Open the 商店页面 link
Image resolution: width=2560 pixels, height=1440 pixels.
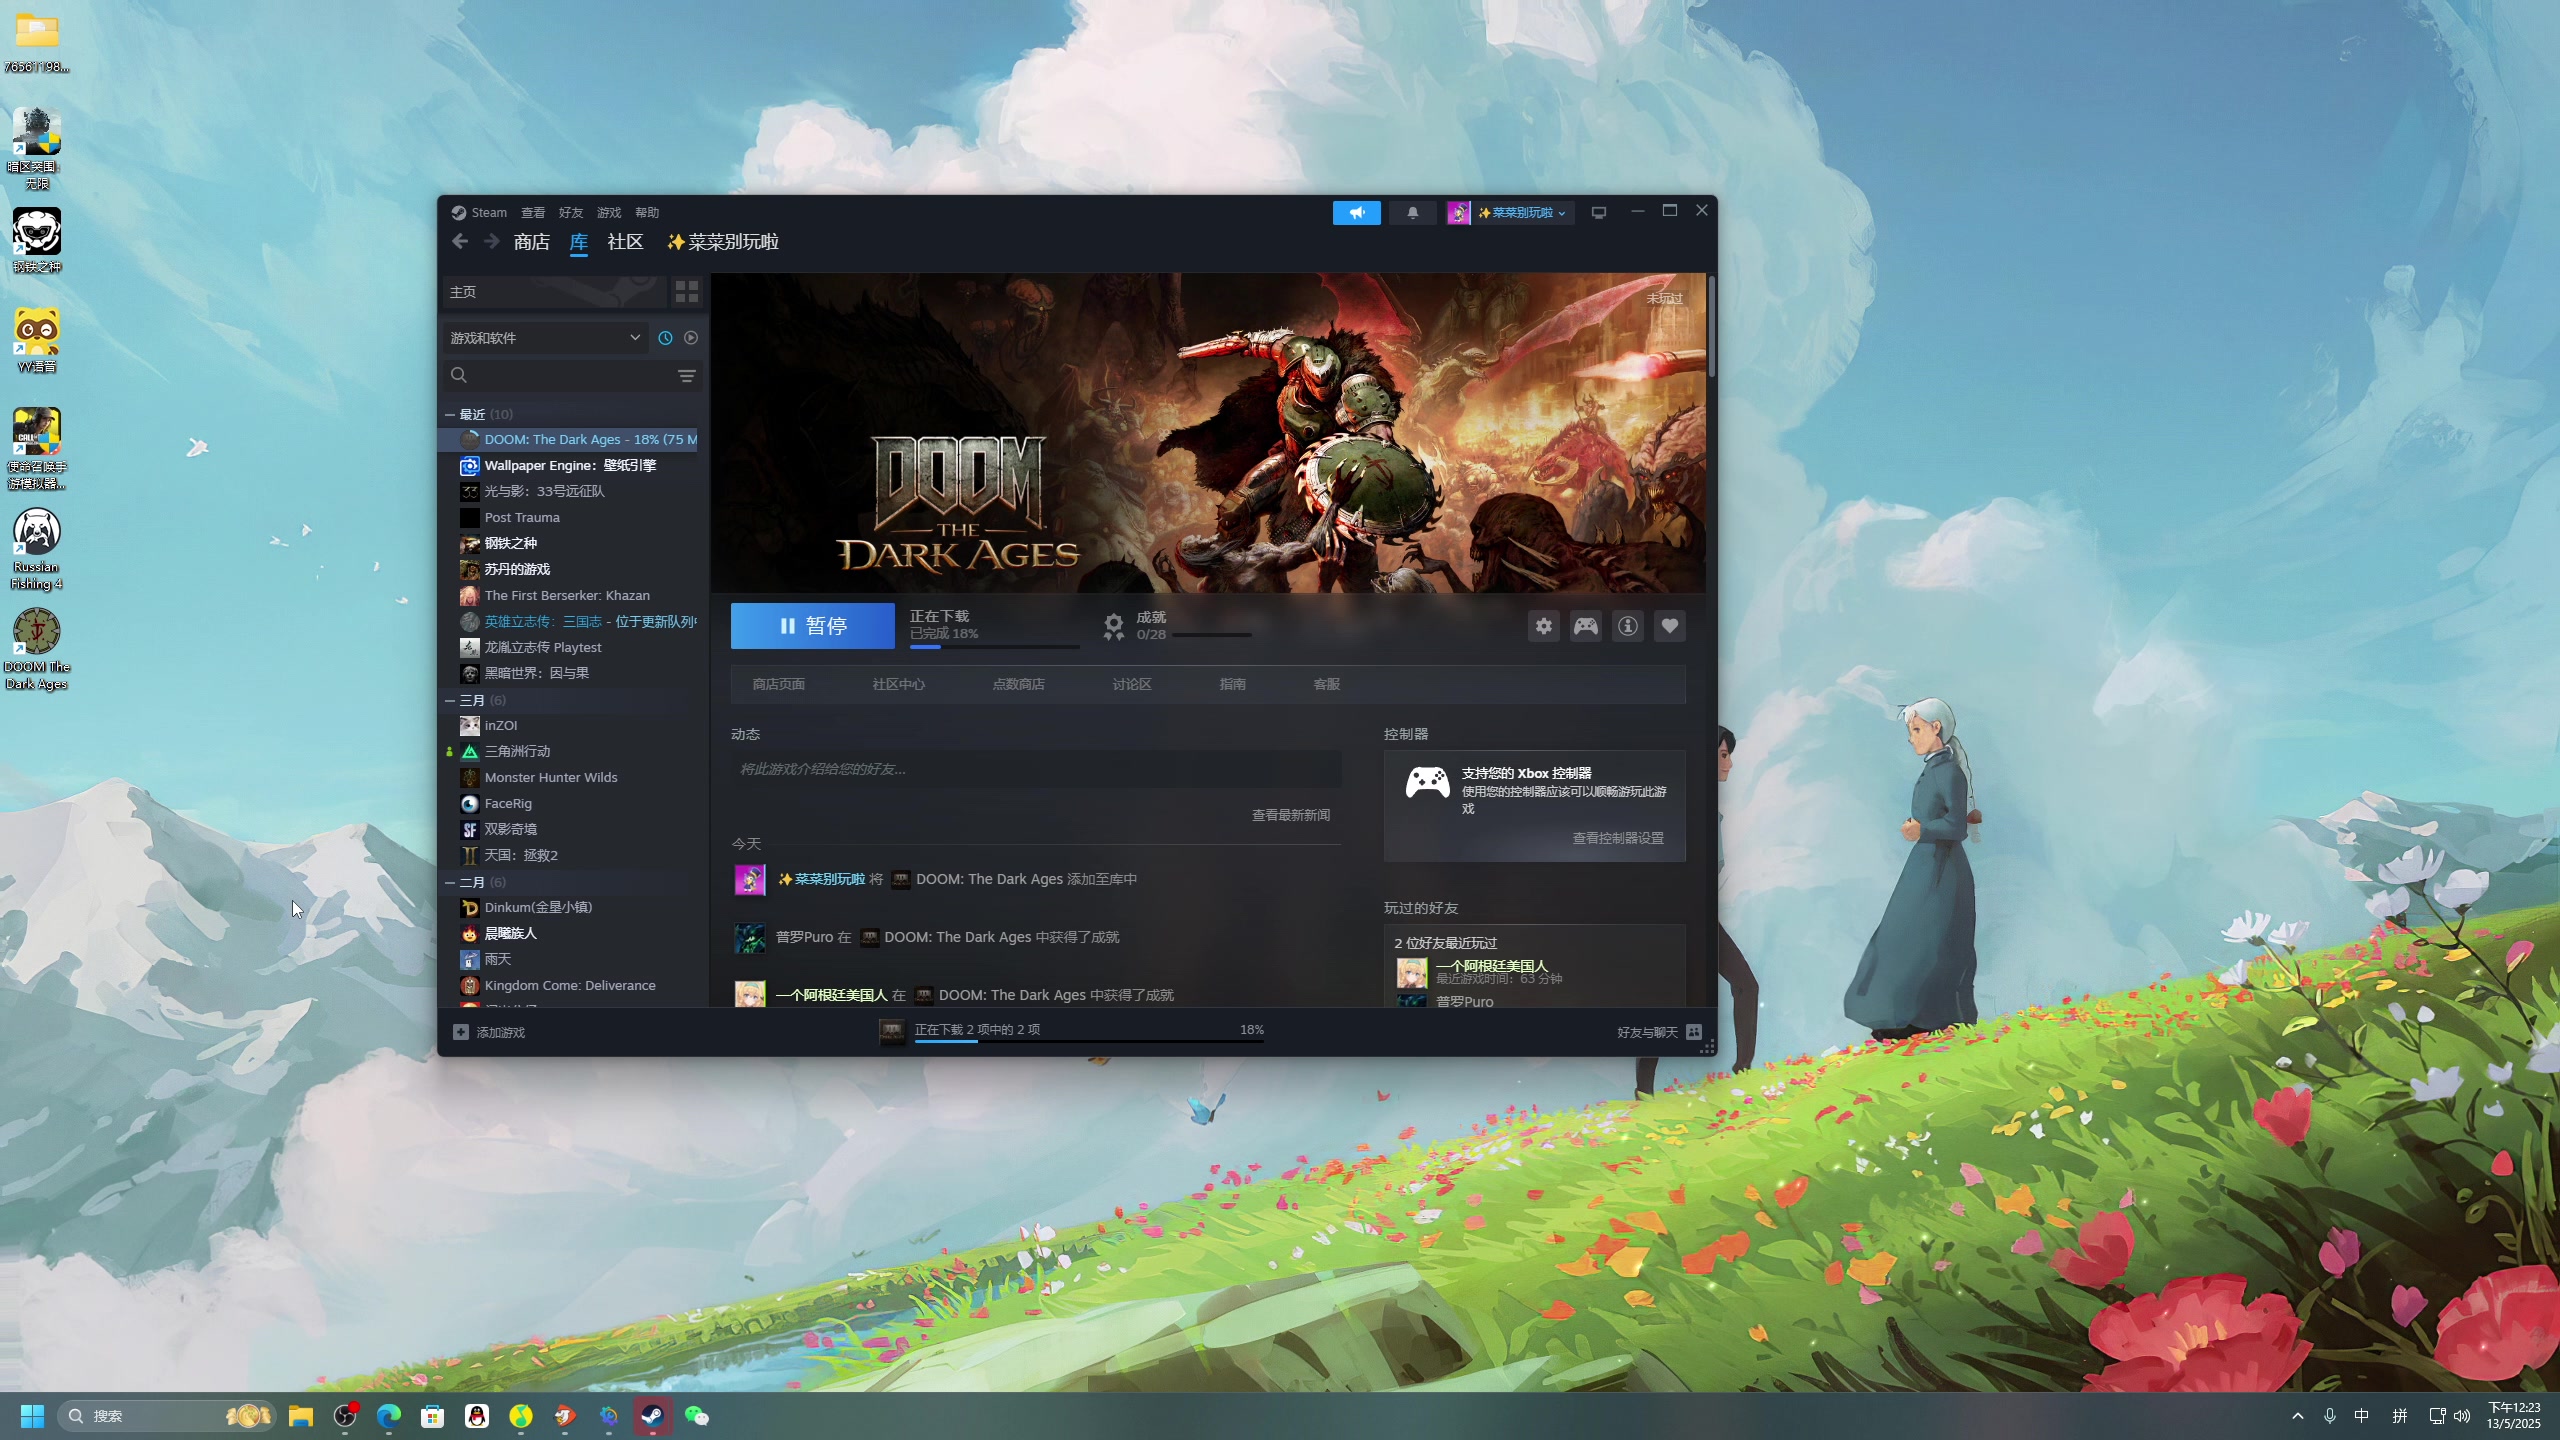[779, 685]
